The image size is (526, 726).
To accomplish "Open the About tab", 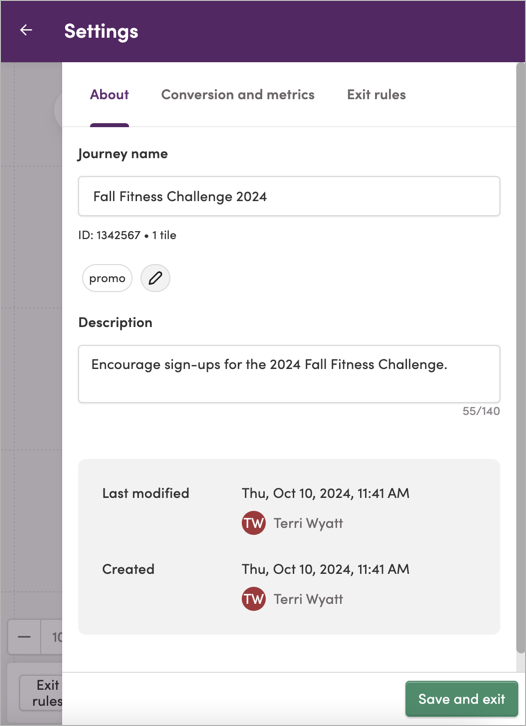I will [x=109, y=94].
